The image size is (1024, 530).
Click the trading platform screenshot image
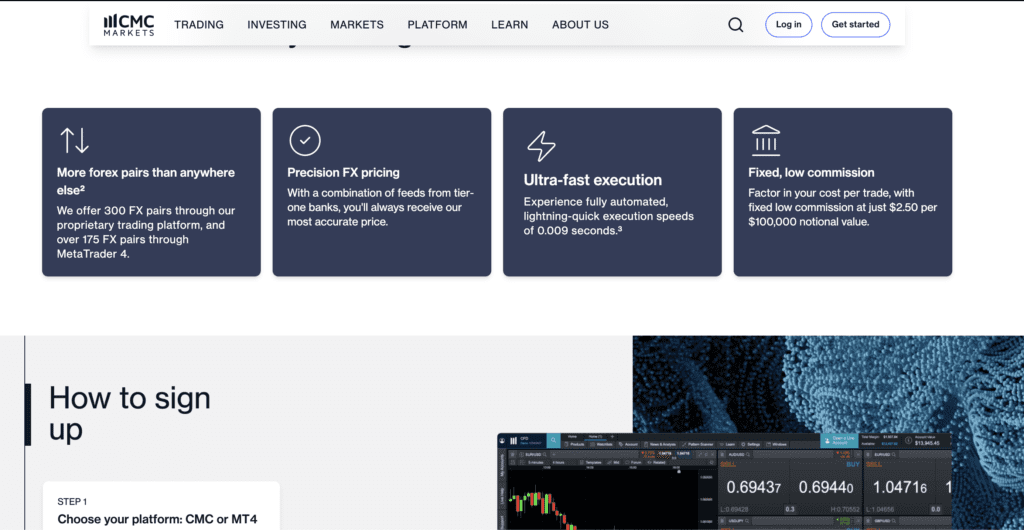click(724, 481)
